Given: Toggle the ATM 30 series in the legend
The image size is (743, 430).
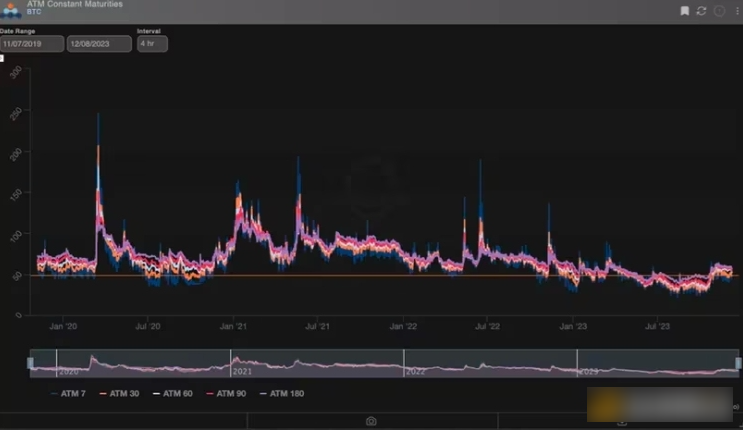Looking at the screenshot, I should 119,394.
